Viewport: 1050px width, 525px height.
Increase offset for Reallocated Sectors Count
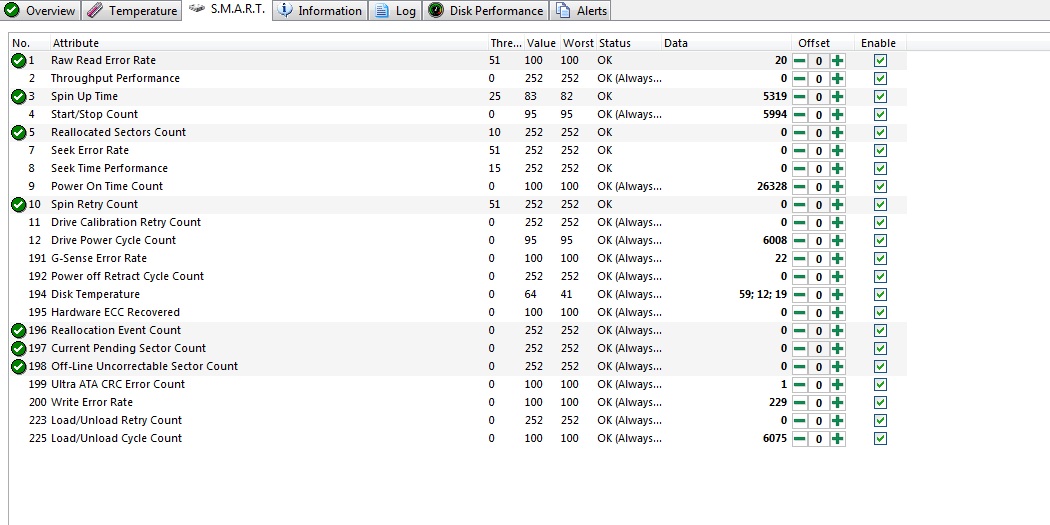837,133
